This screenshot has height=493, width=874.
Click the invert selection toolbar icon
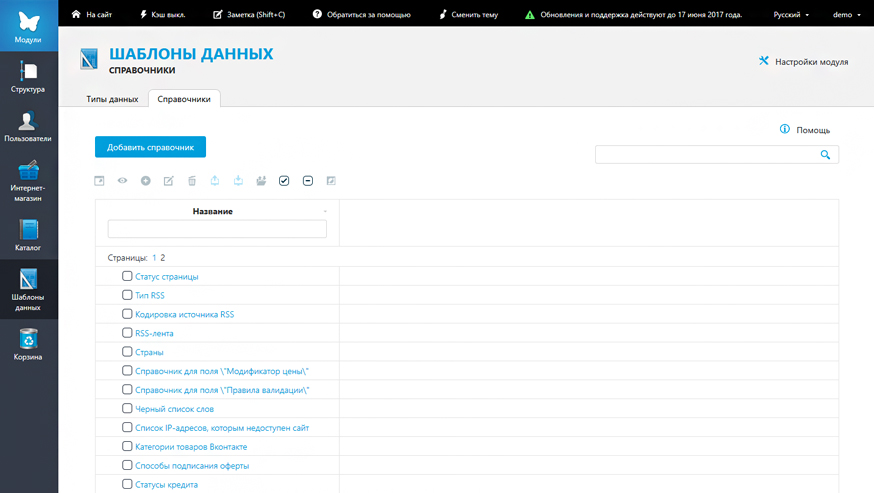[331, 181]
